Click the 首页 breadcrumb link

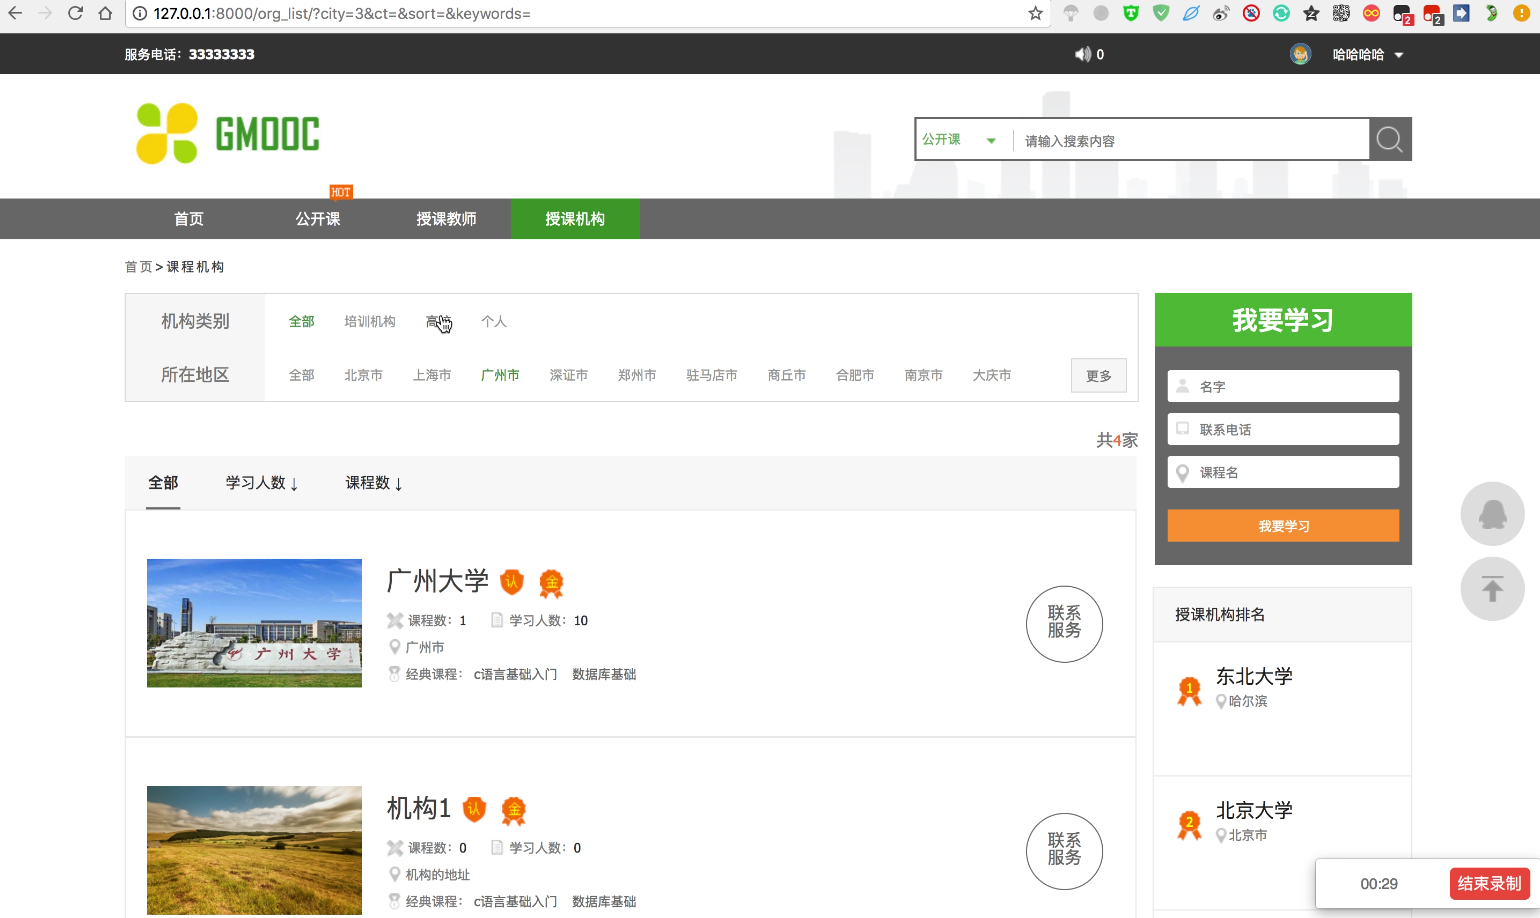coord(138,267)
